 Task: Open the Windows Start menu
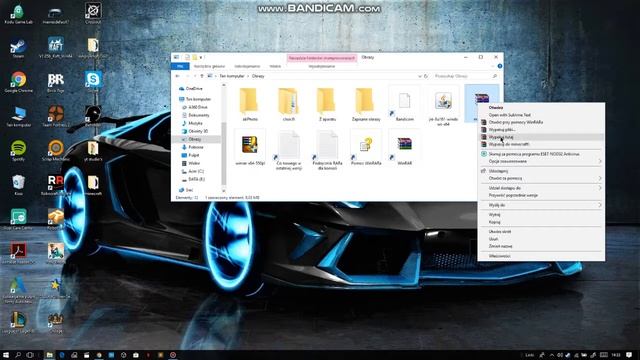6,355
